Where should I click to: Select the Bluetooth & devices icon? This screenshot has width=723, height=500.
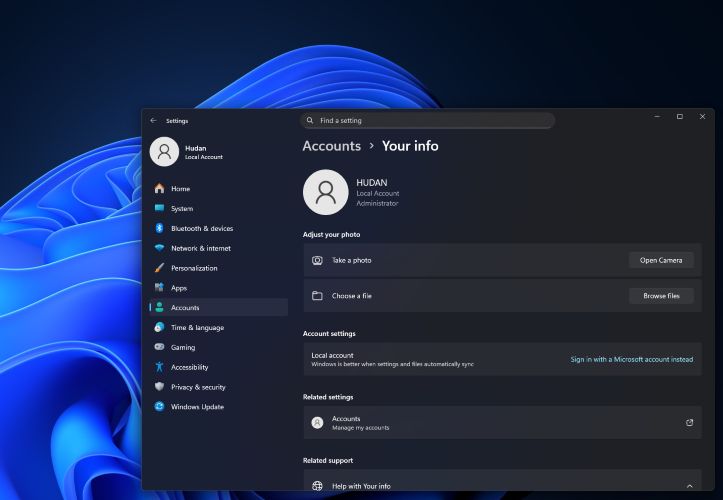(x=159, y=228)
